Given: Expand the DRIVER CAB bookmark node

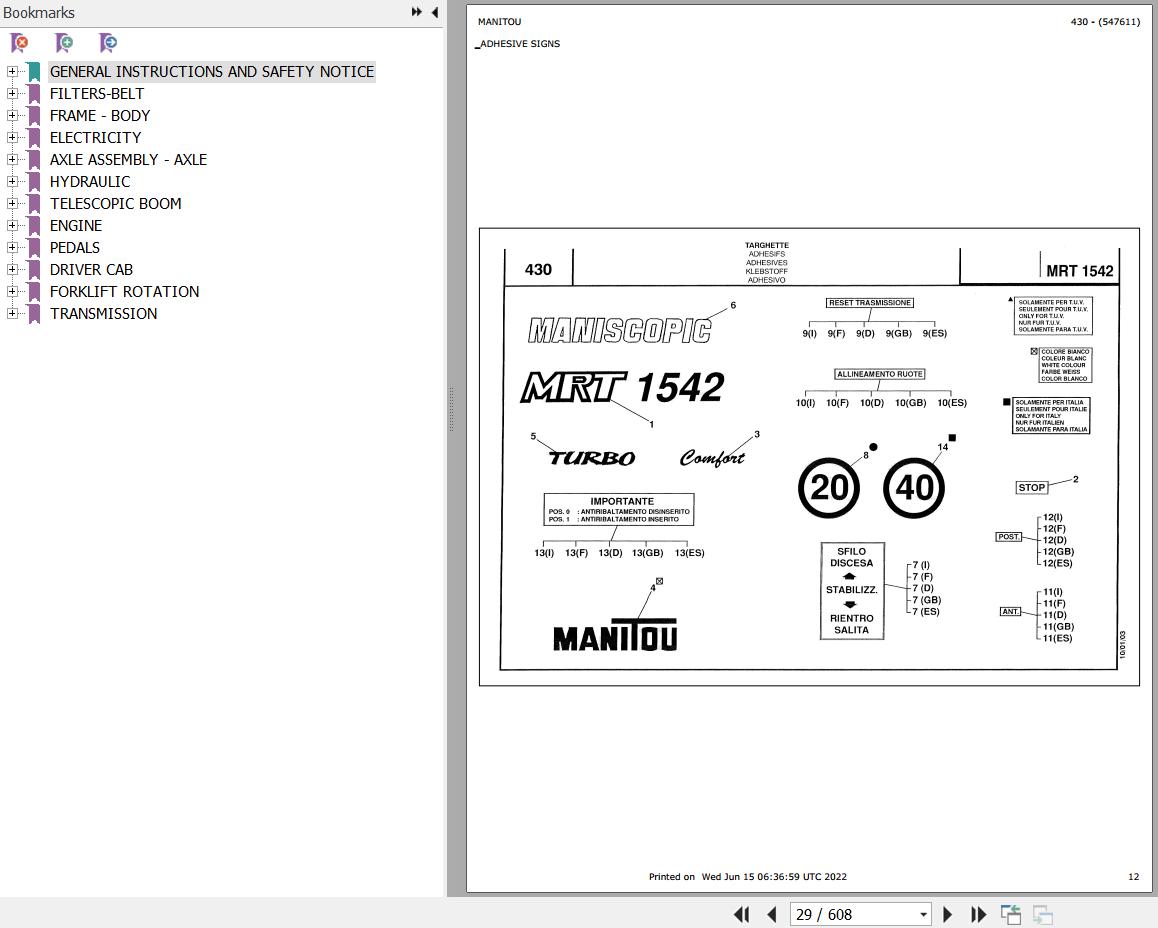Looking at the screenshot, I should pos(12,269).
